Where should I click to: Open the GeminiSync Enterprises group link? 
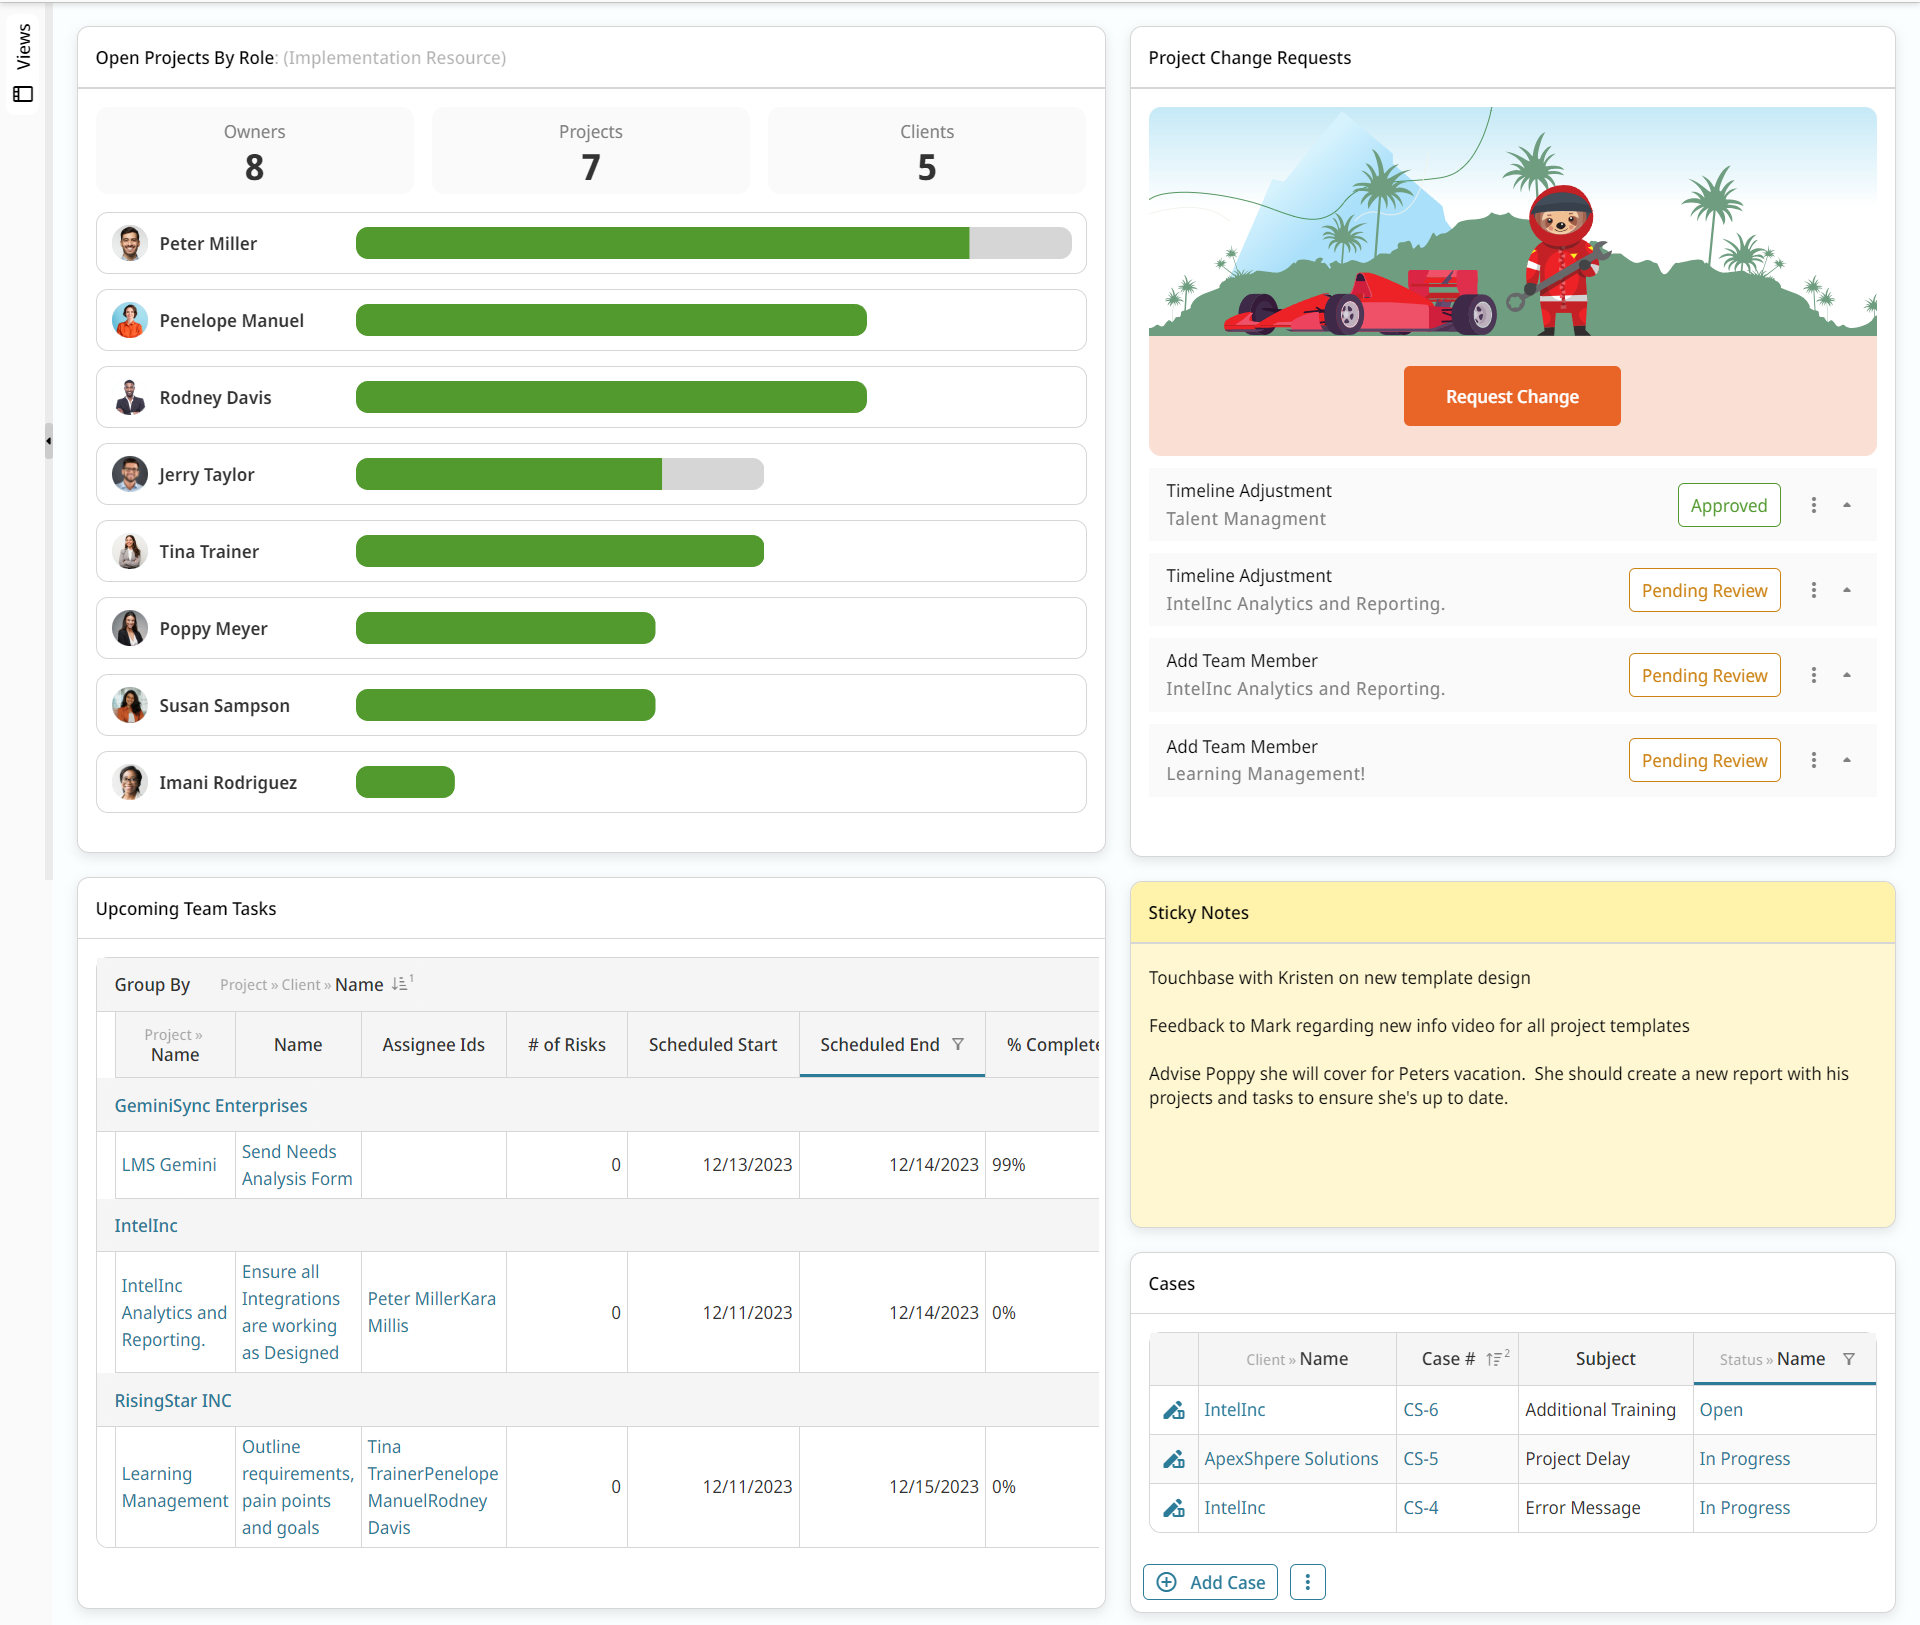[x=210, y=1105]
